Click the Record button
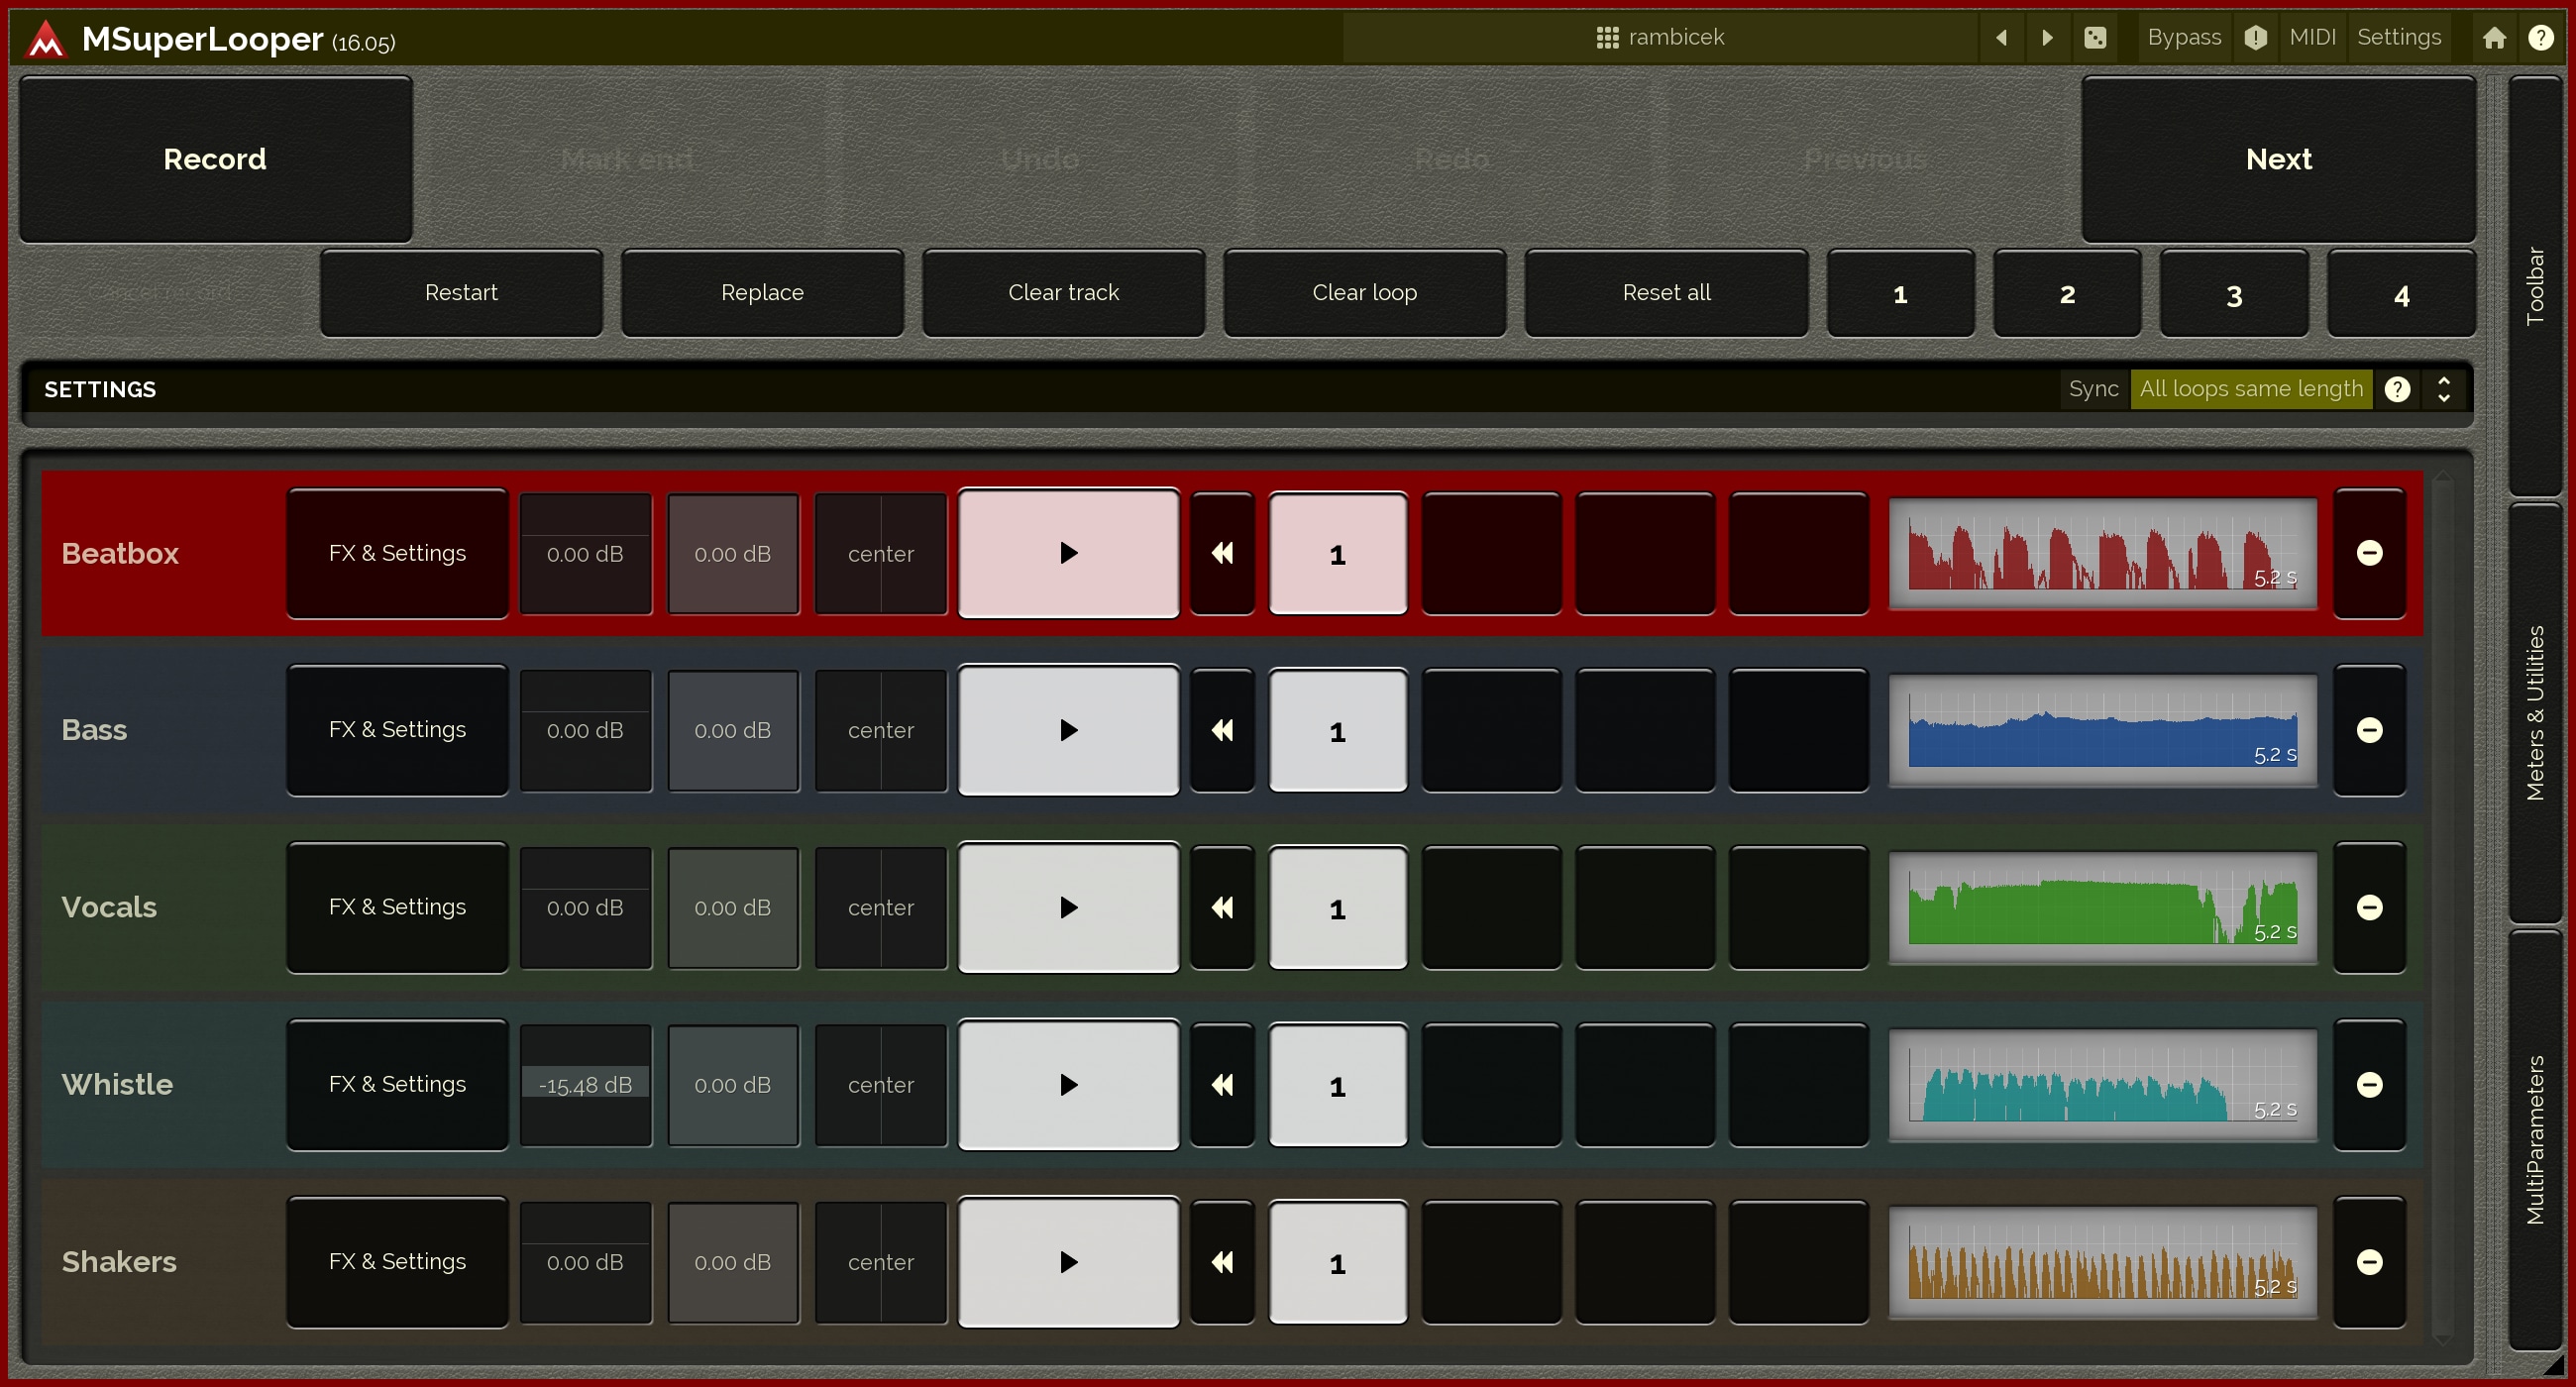This screenshot has height=1387, width=2576. tap(215, 159)
